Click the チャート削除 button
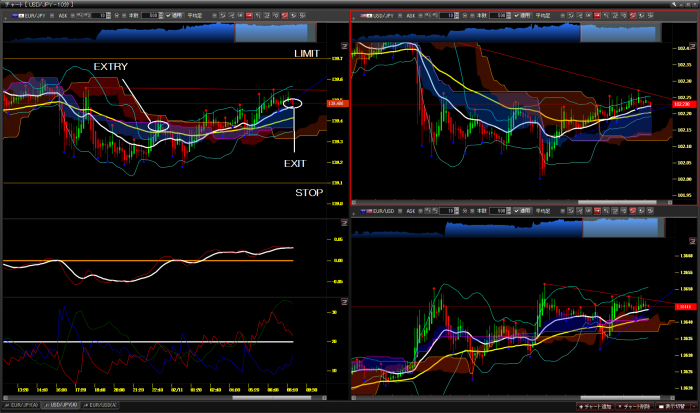Screen dimensions: 700x413 coord(634,406)
